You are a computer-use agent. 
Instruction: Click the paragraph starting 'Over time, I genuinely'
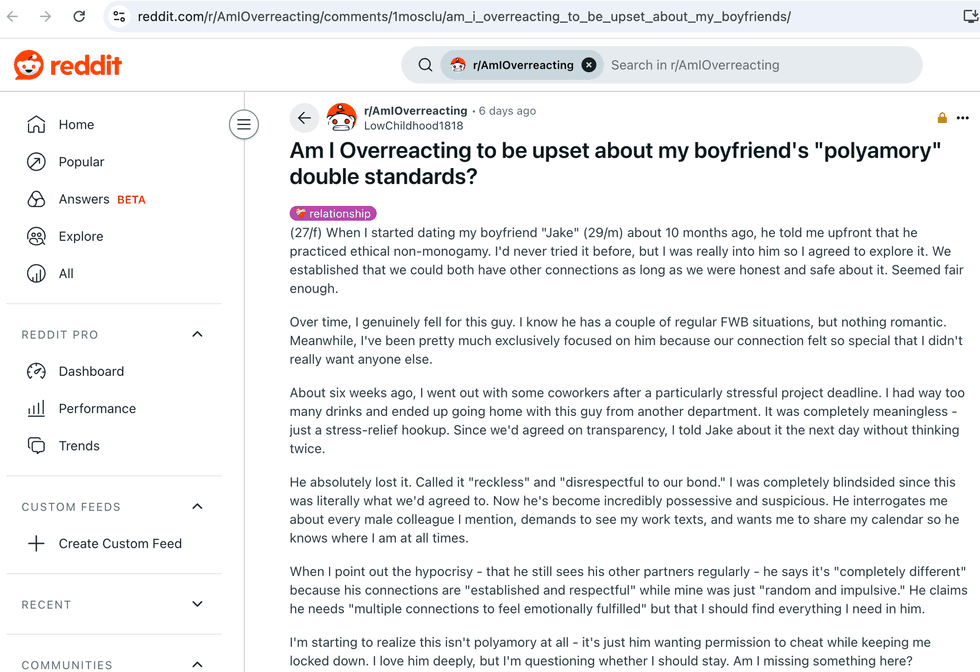point(626,341)
